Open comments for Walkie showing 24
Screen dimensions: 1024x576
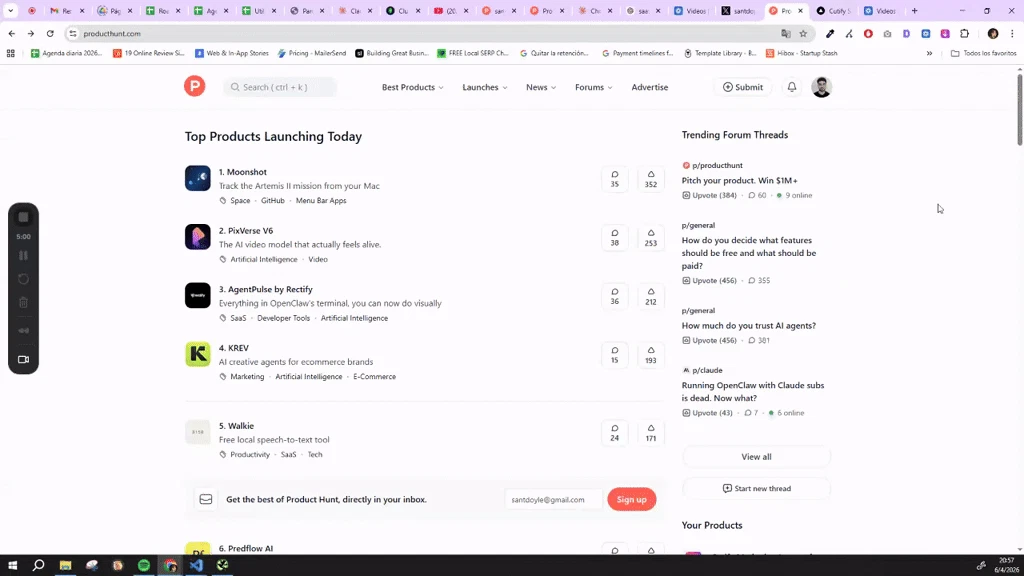[x=615, y=433]
